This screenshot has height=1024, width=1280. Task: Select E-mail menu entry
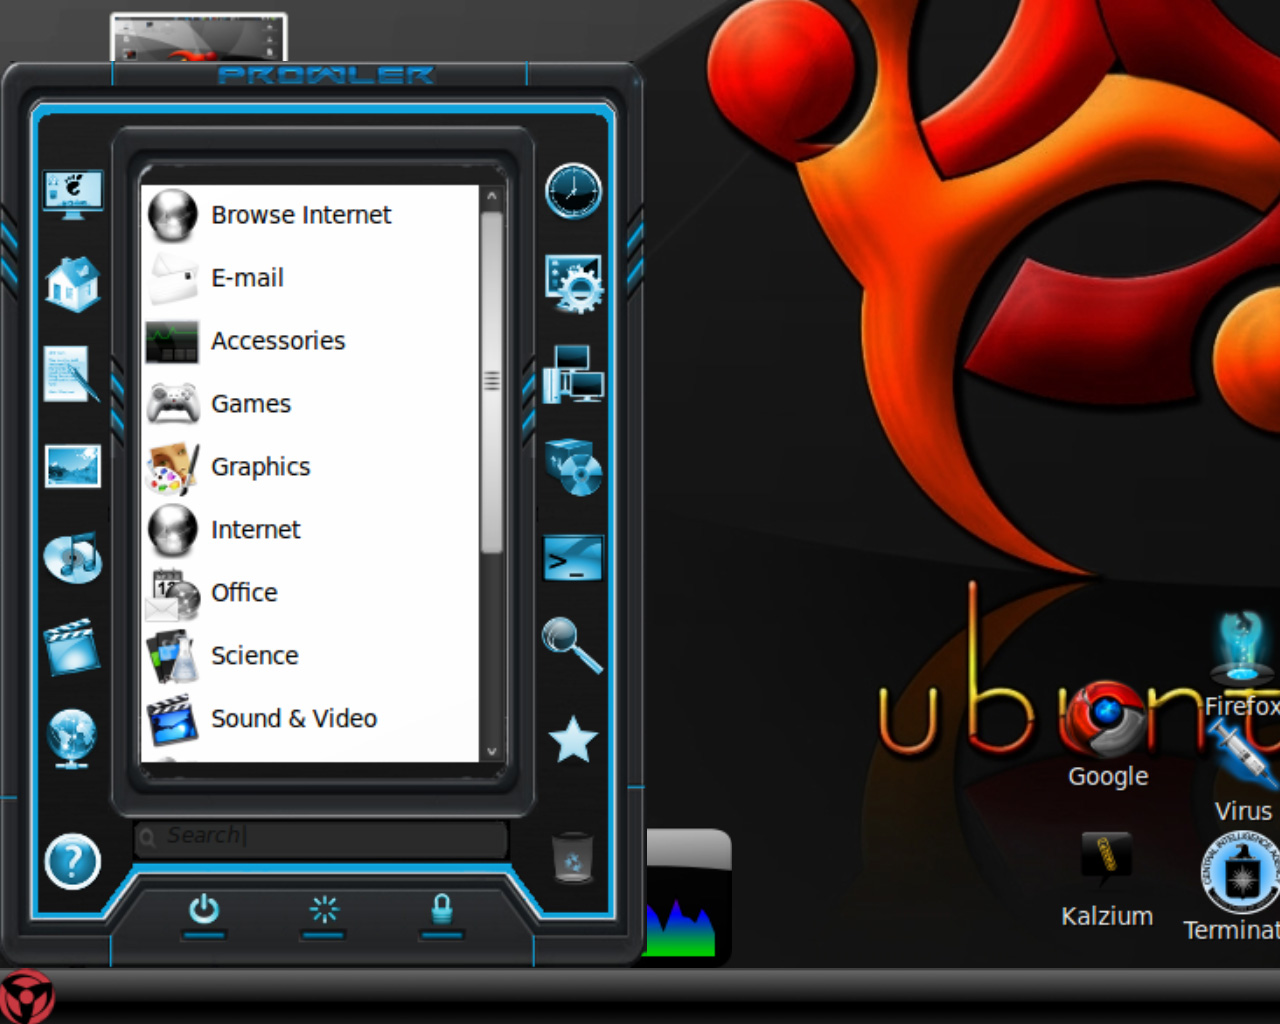pyautogui.click(x=310, y=278)
